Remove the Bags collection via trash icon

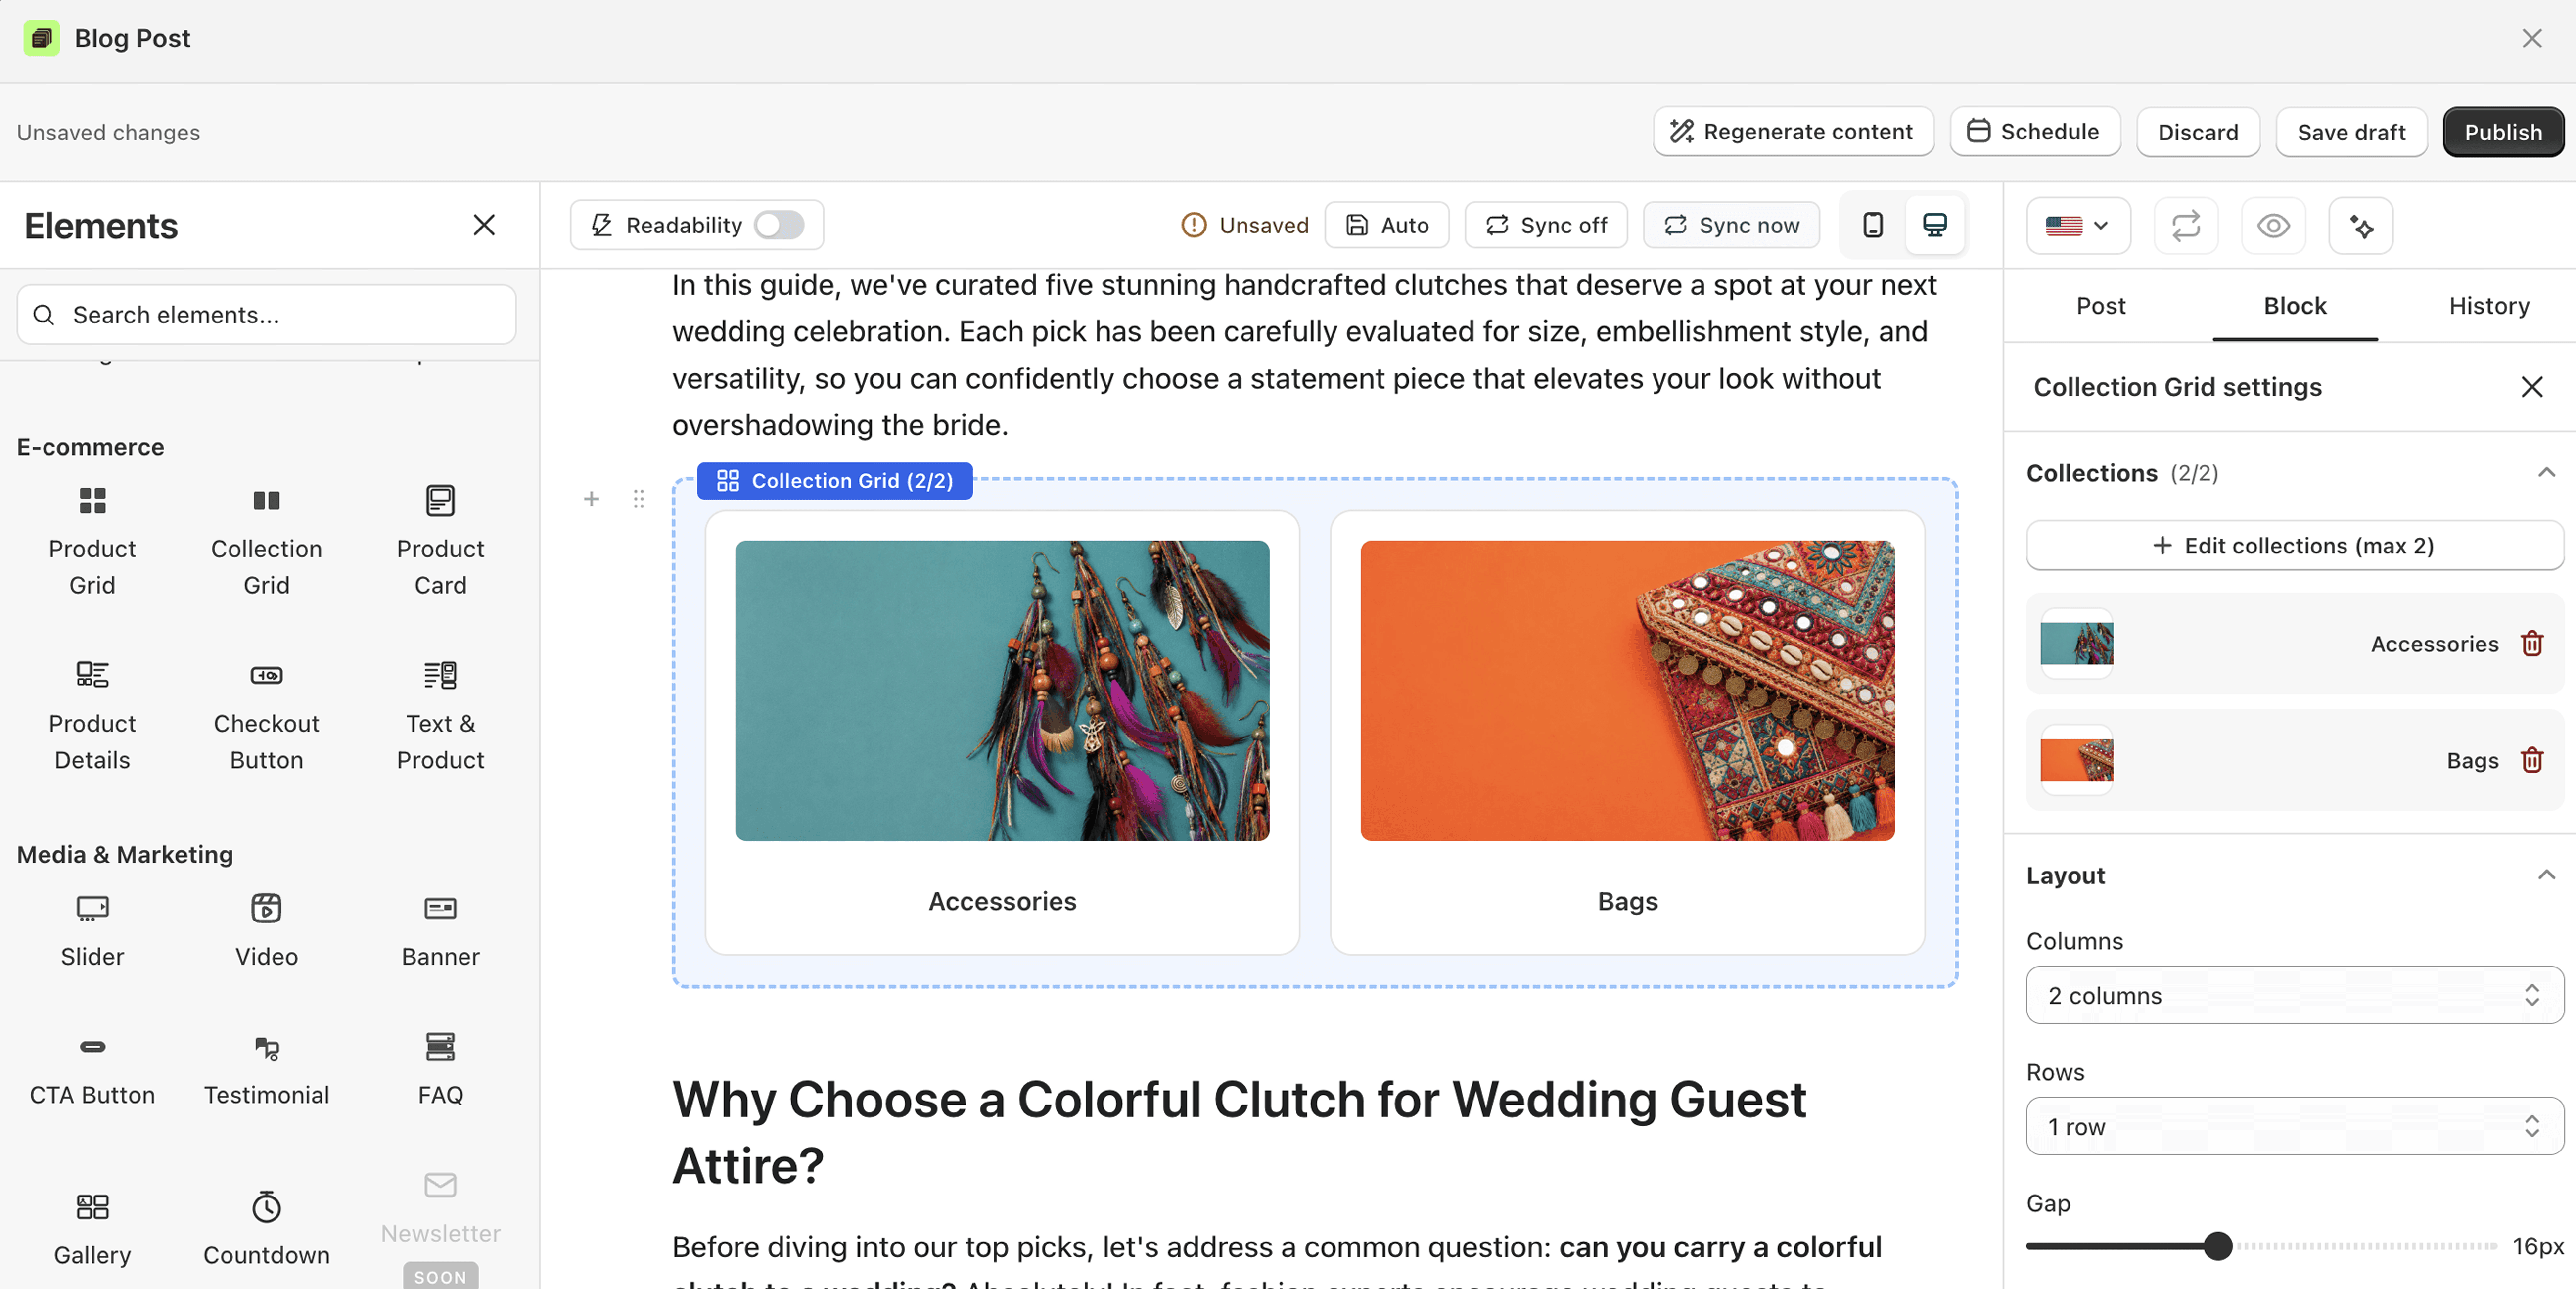2532,760
